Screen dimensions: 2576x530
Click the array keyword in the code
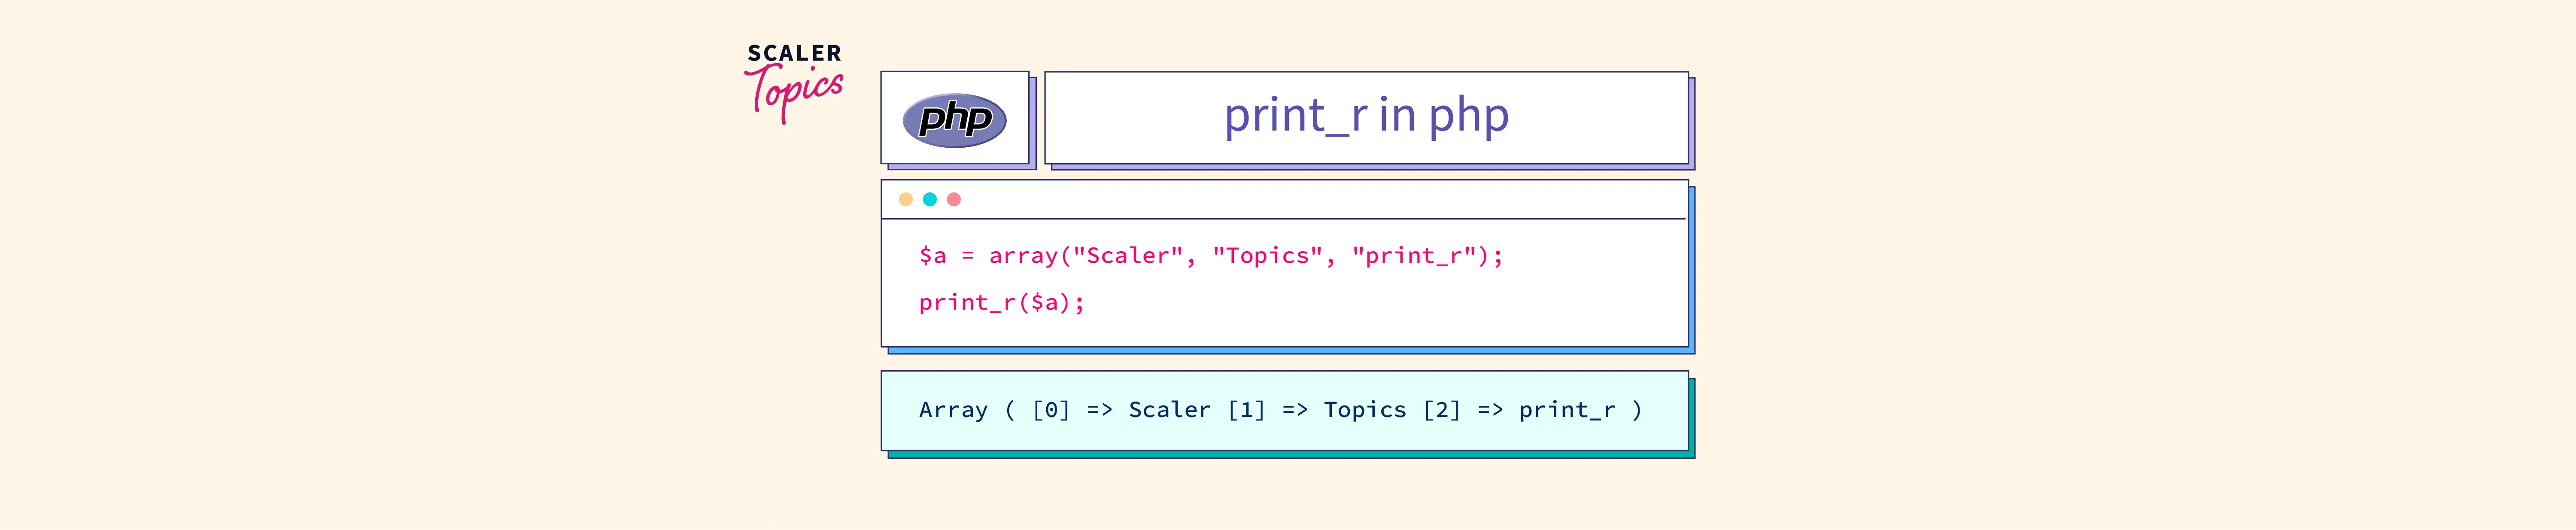(1023, 256)
